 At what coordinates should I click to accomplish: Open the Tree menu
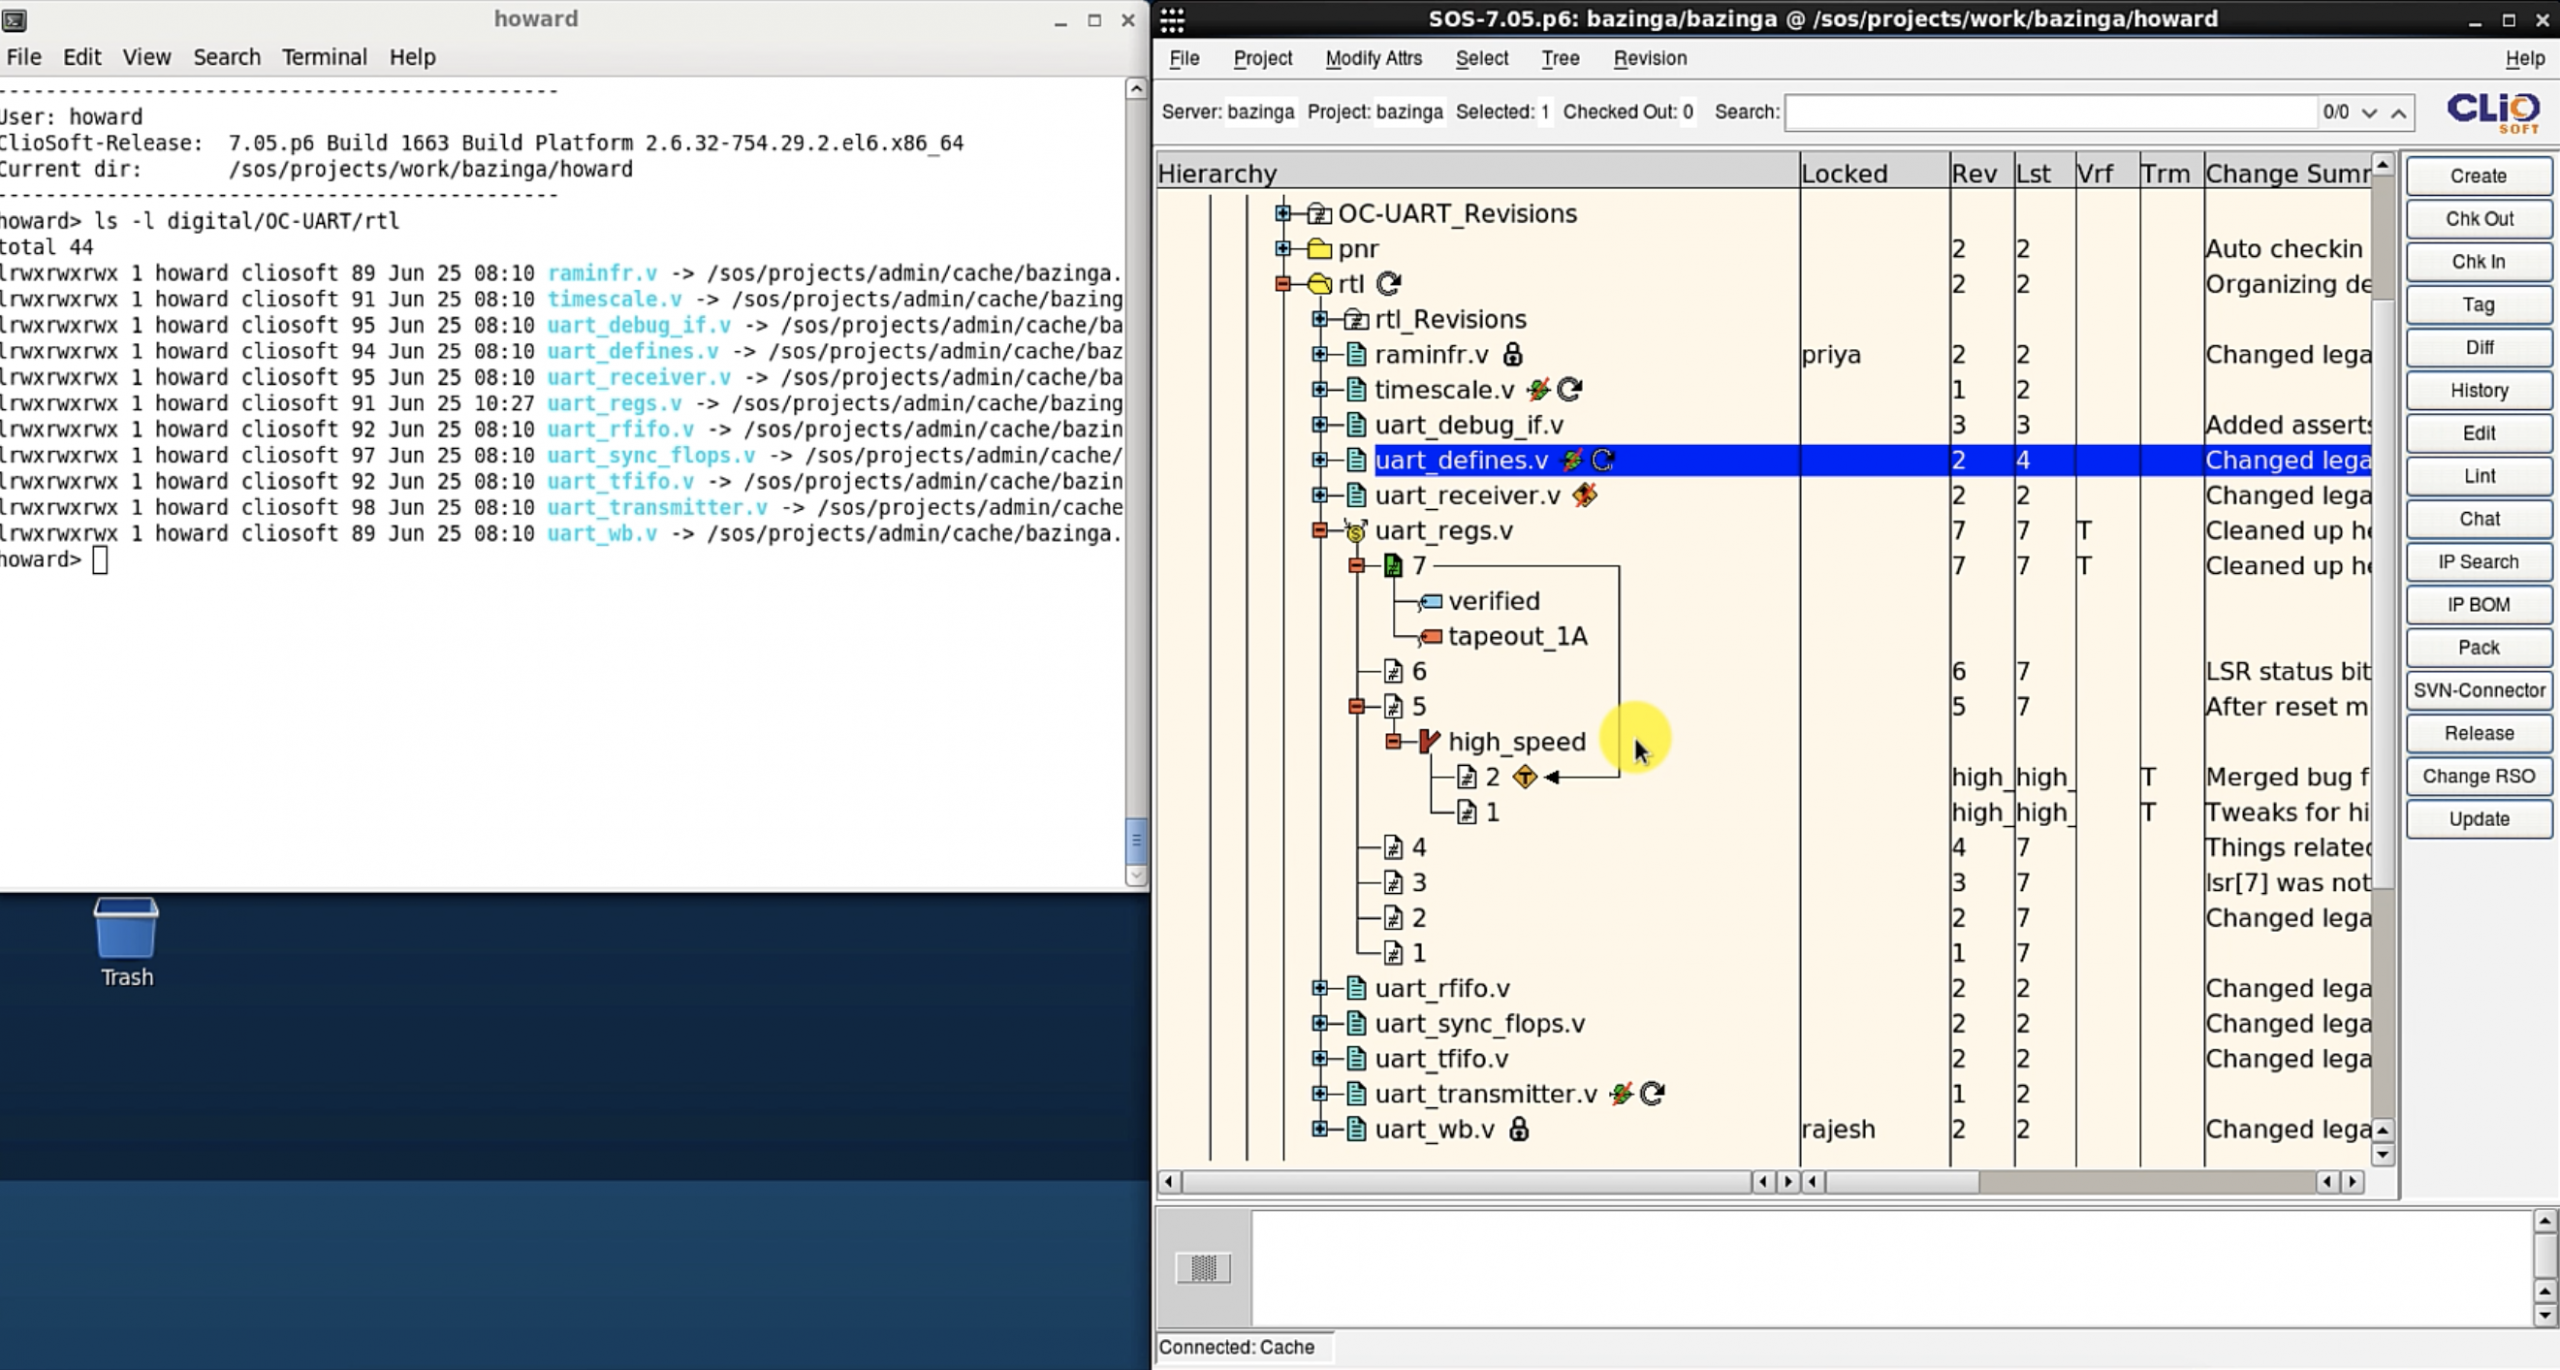(x=1560, y=58)
